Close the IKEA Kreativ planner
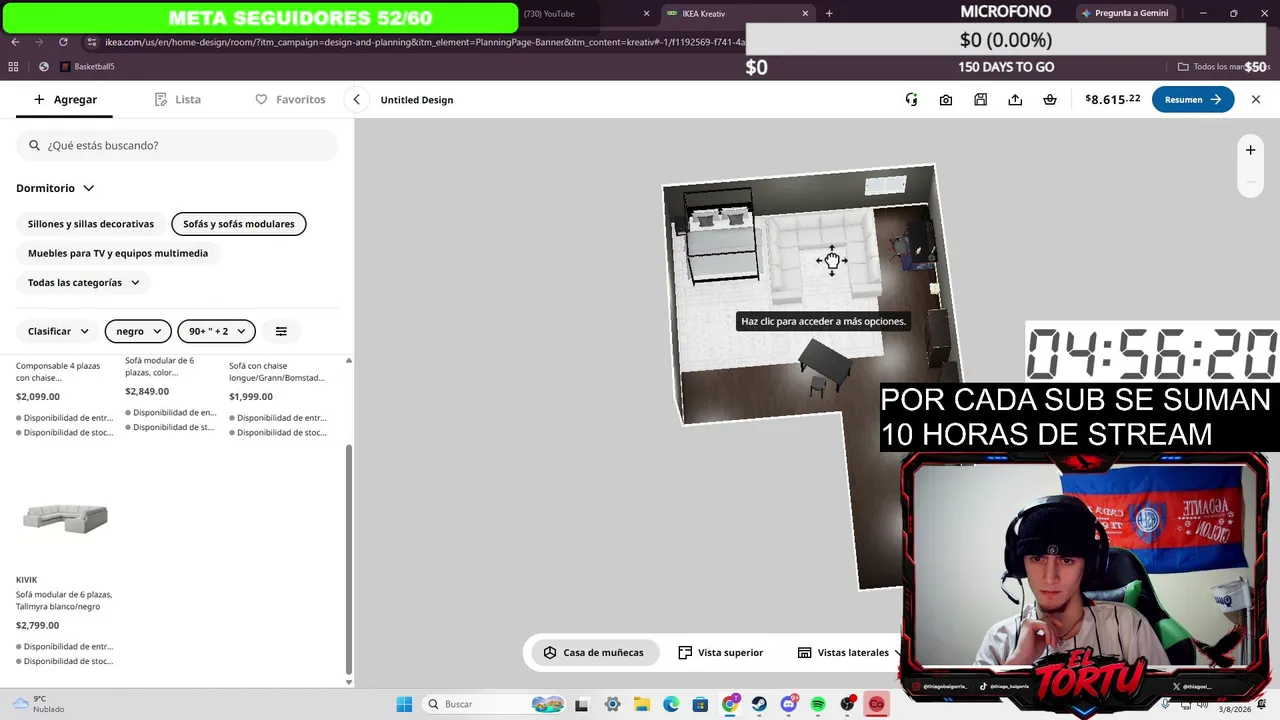 coord(1256,100)
